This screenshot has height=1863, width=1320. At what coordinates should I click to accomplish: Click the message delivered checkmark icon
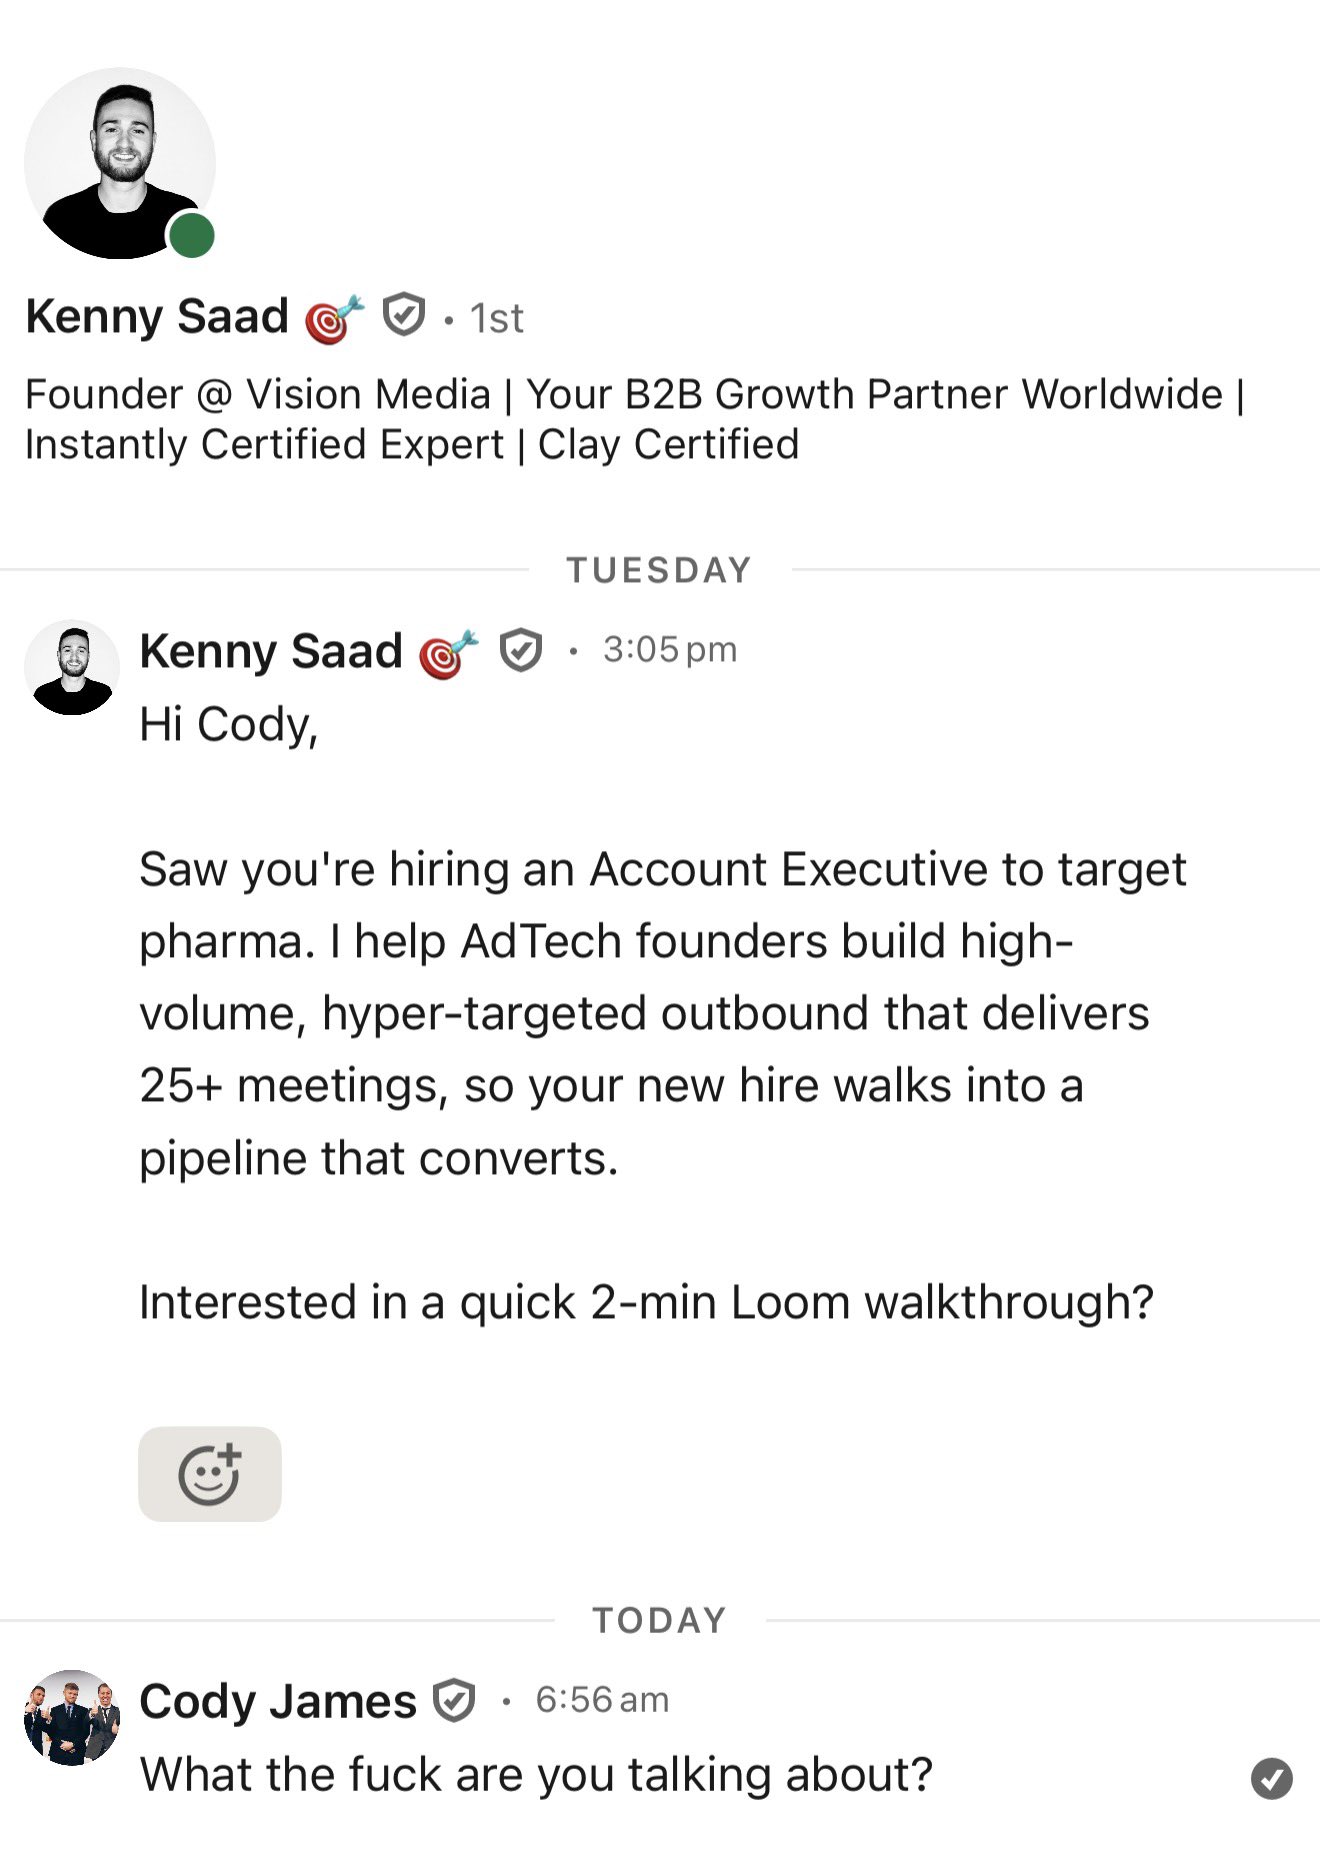[x=1271, y=1779]
